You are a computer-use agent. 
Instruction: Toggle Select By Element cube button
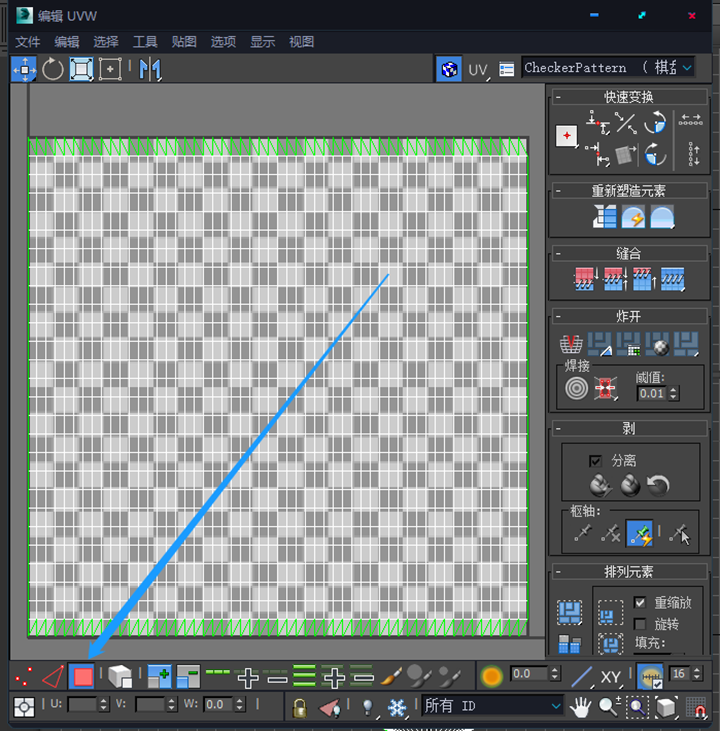point(120,676)
